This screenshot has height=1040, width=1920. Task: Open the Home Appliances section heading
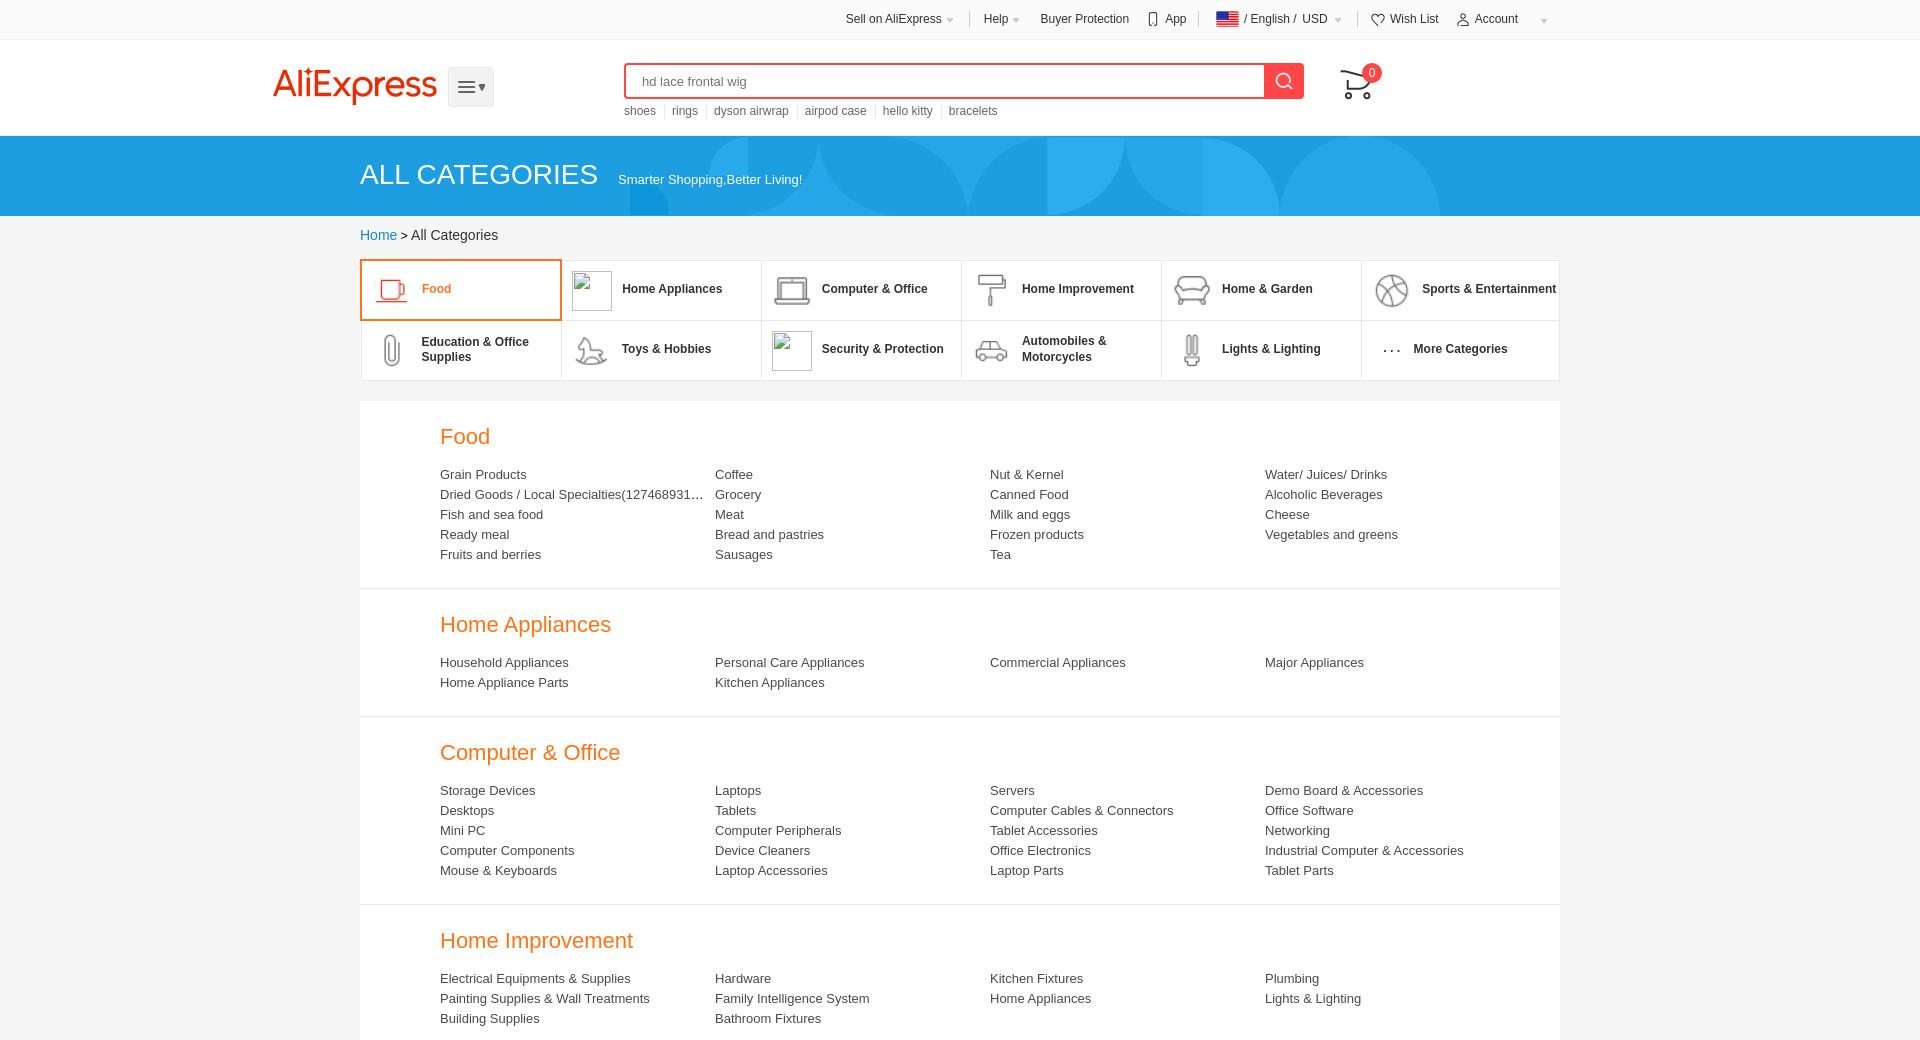525,625
